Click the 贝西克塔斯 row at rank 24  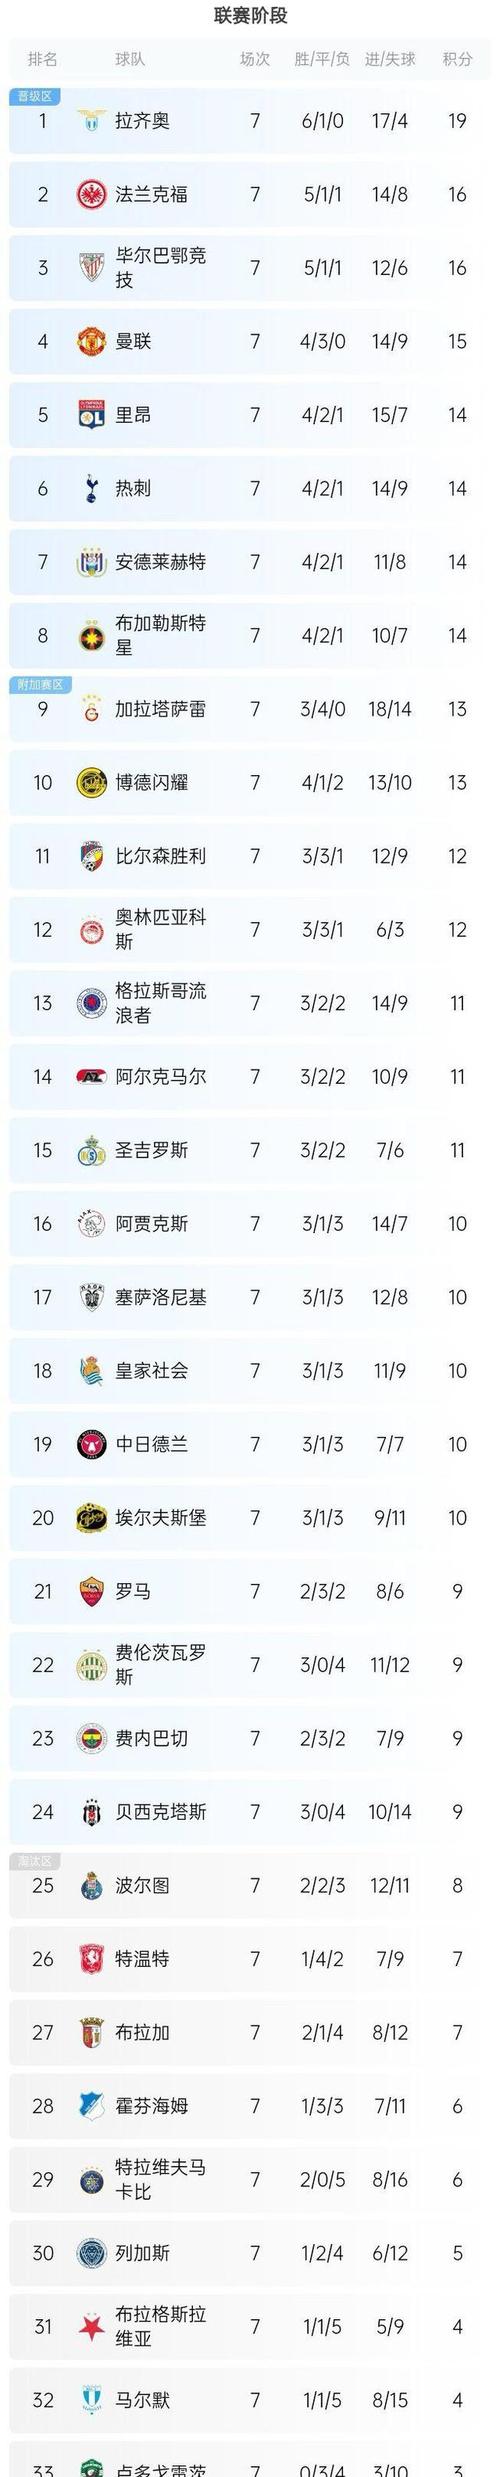click(250, 1812)
